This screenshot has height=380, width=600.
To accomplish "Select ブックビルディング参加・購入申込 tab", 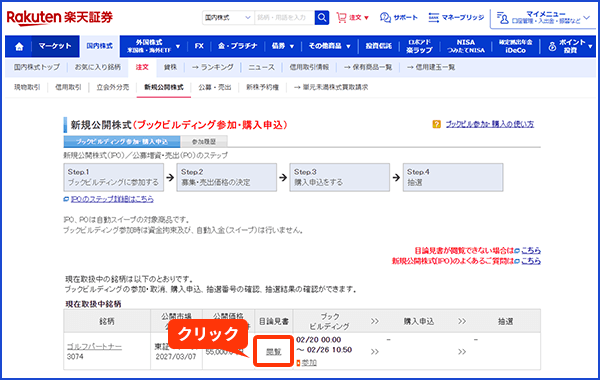I will tap(122, 142).
